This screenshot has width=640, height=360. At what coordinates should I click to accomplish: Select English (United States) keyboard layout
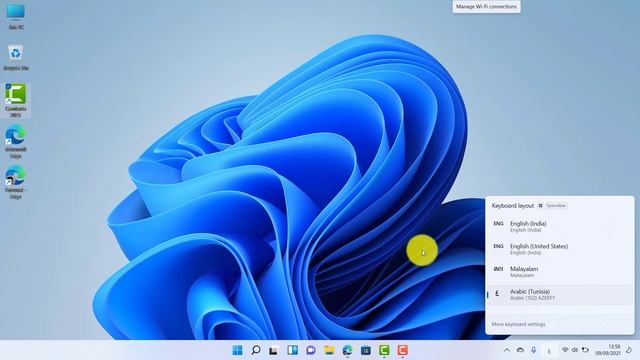tap(560, 249)
